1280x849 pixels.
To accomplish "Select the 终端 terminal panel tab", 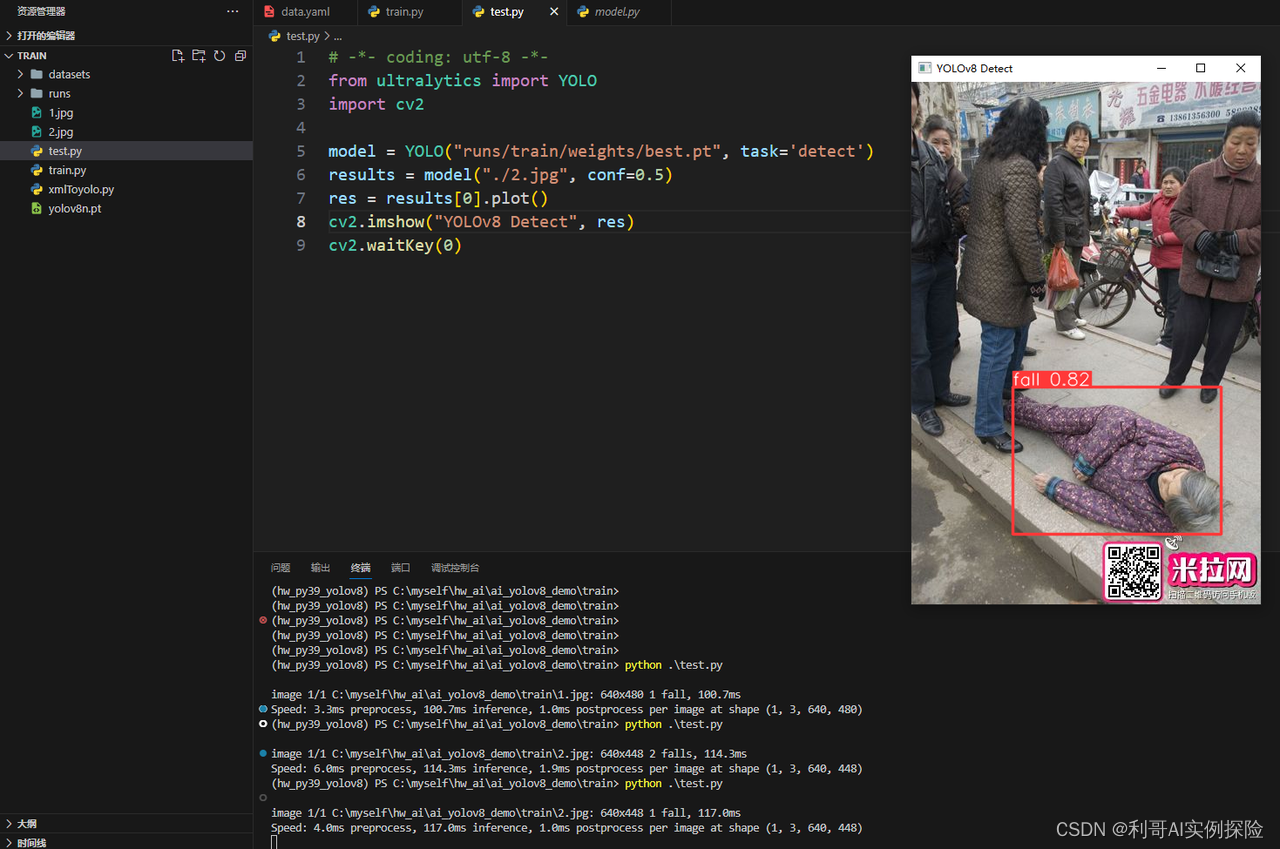I will [x=360, y=568].
